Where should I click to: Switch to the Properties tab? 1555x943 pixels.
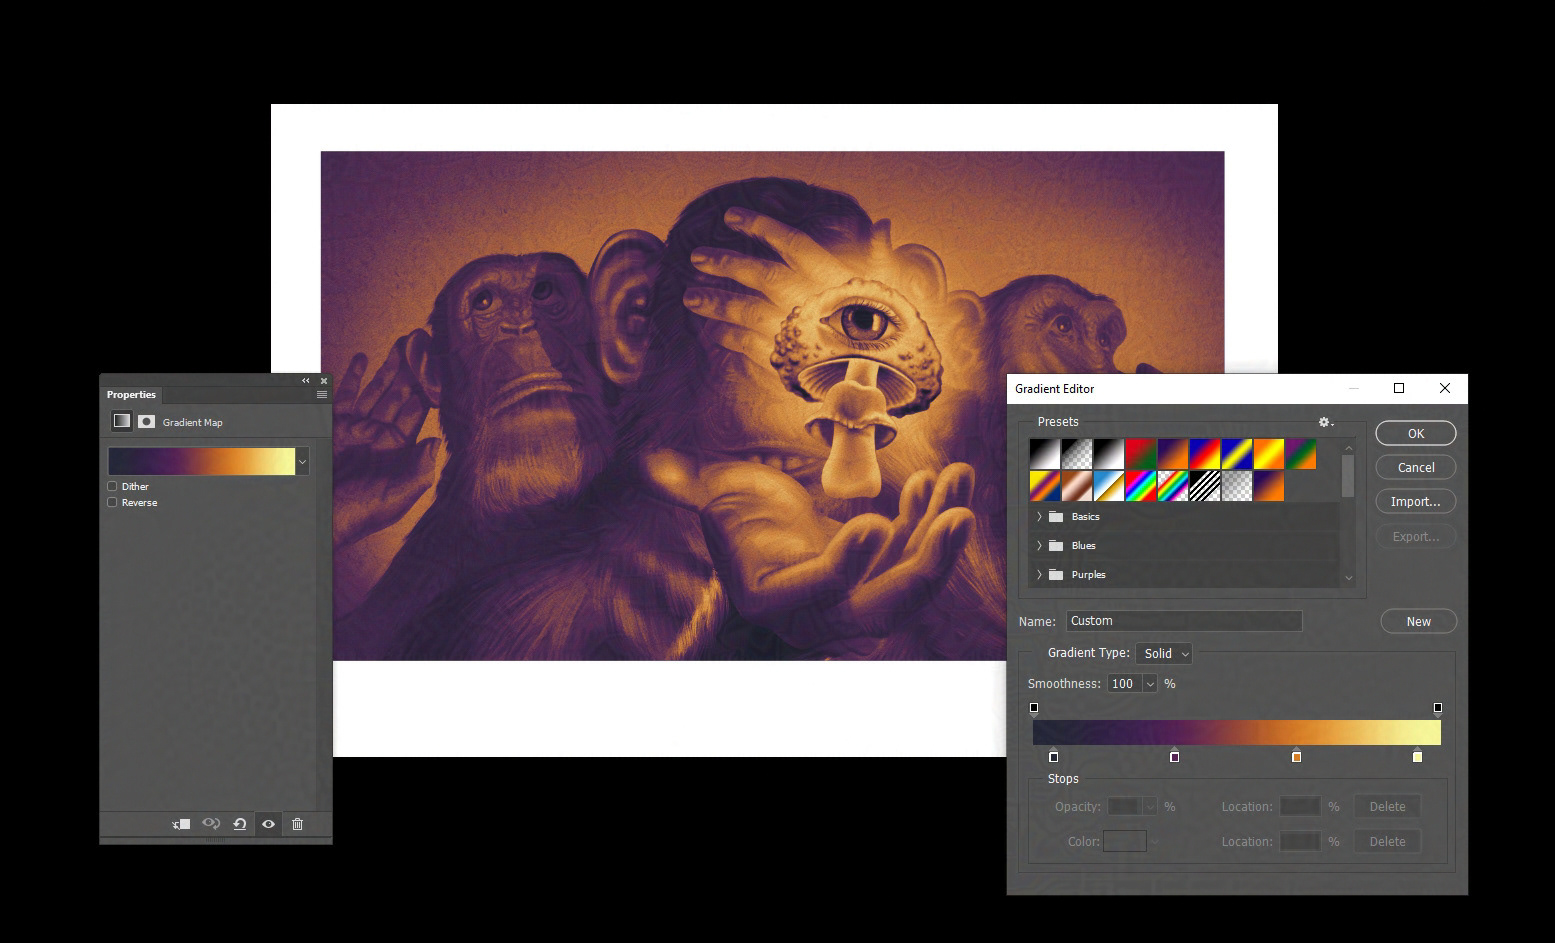[131, 395]
